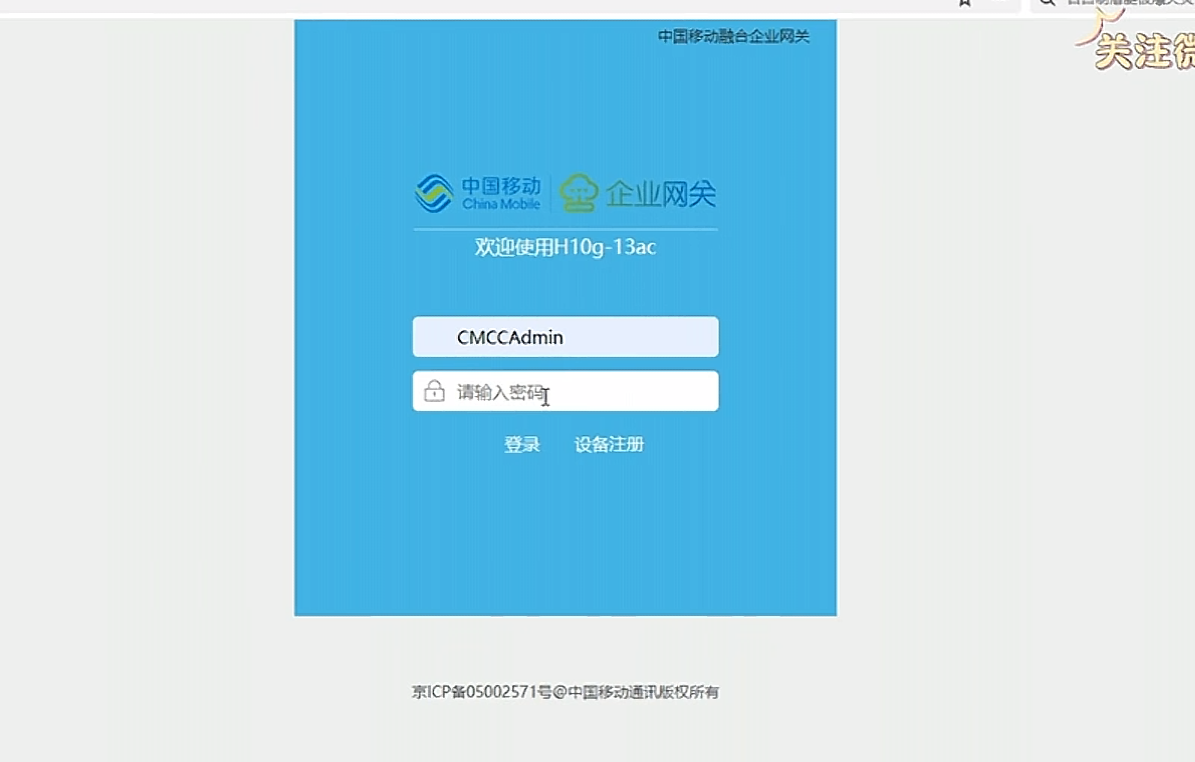Open the 设备注册 device registration link
The width and height of the screenshot is (1195, 762).
pyautogui.click(x=609, y=444)
